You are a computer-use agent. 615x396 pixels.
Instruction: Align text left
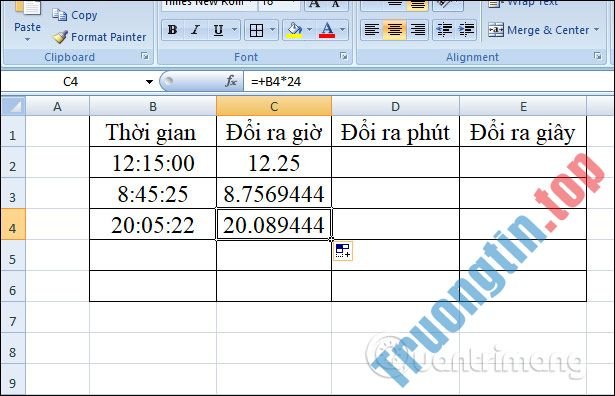371,30
